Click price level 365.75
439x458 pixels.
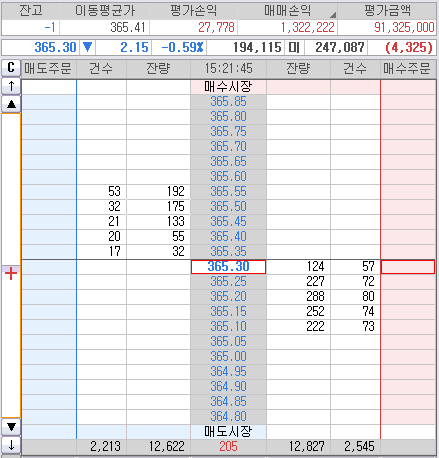[x=228, y=132]
